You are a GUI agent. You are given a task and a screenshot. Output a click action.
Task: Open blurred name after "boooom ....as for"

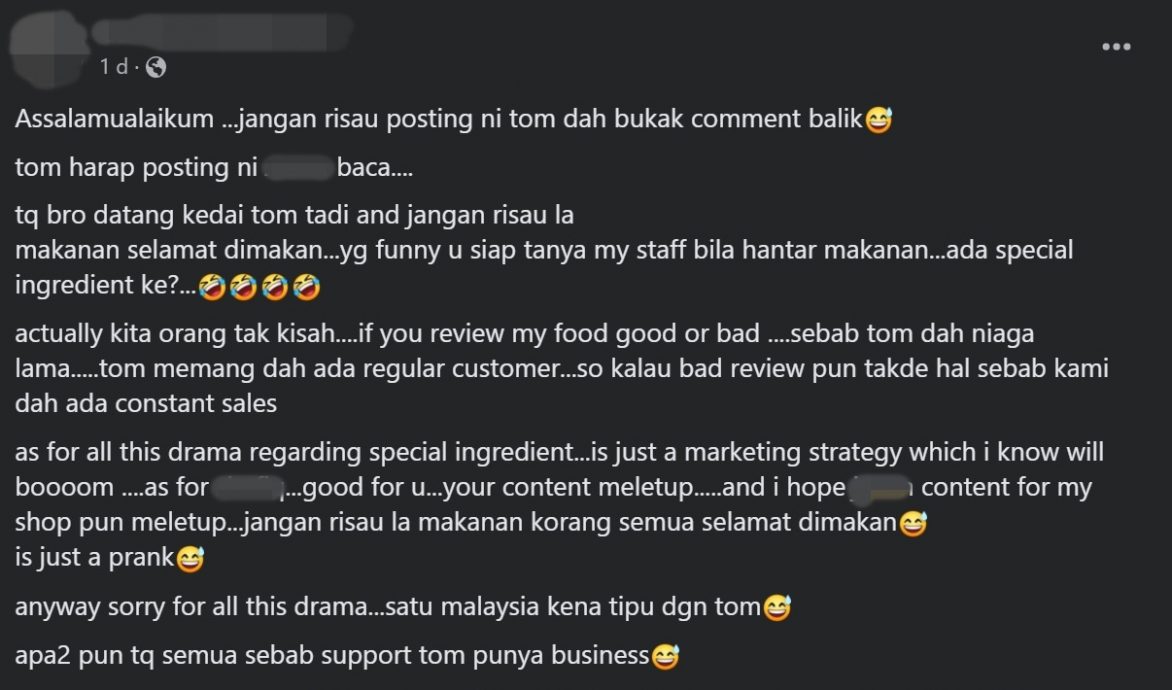[x=247, y=487]
